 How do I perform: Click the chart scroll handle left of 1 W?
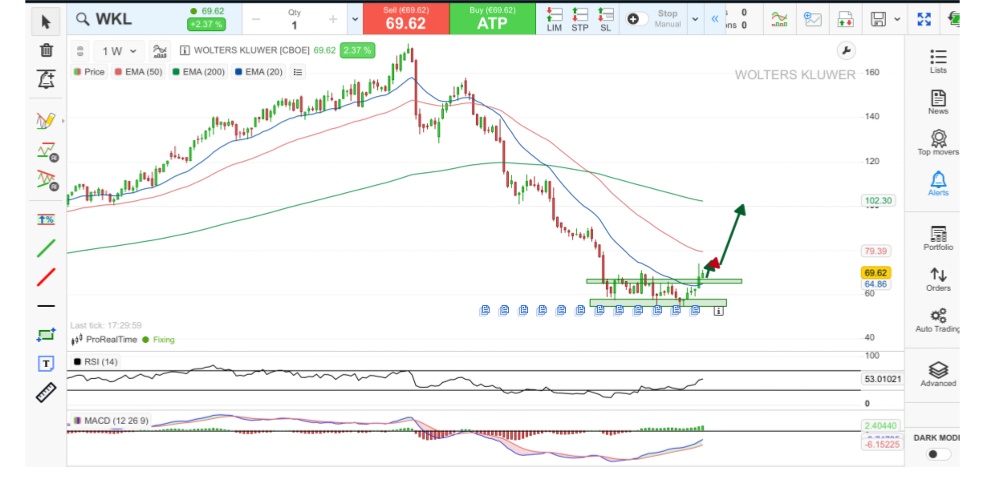(x=80, y=51)
